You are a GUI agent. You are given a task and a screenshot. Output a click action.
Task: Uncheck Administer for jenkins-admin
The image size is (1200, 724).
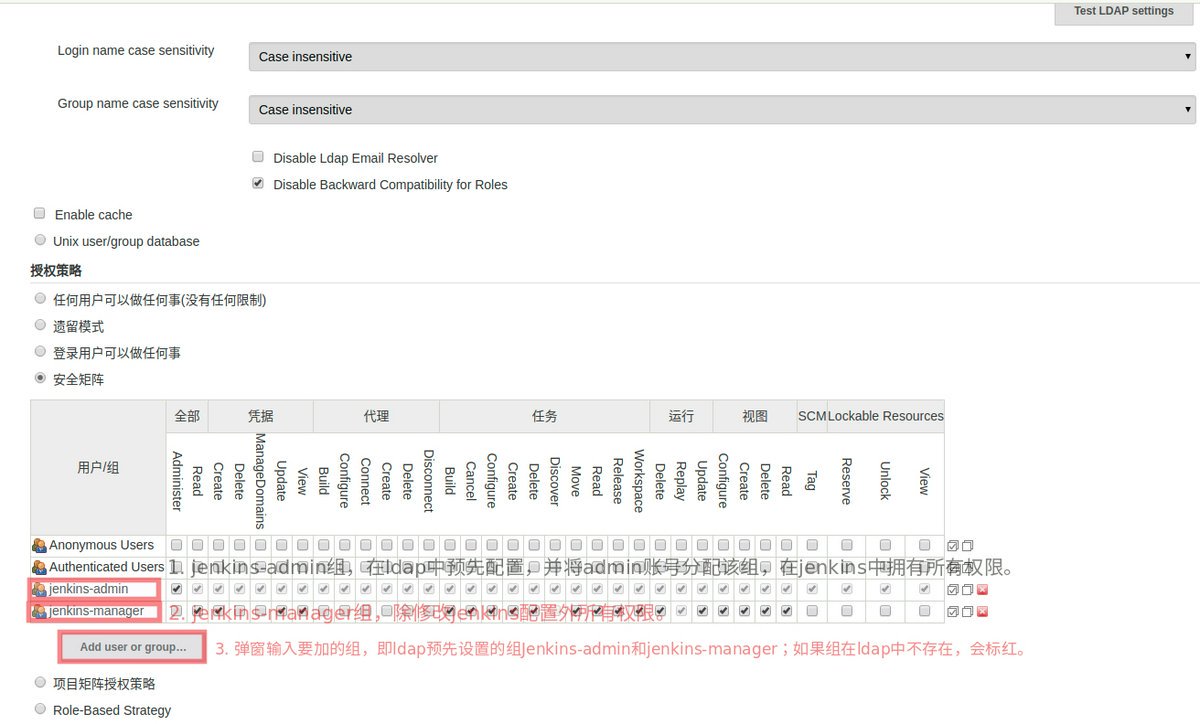(x=177, y=589)
